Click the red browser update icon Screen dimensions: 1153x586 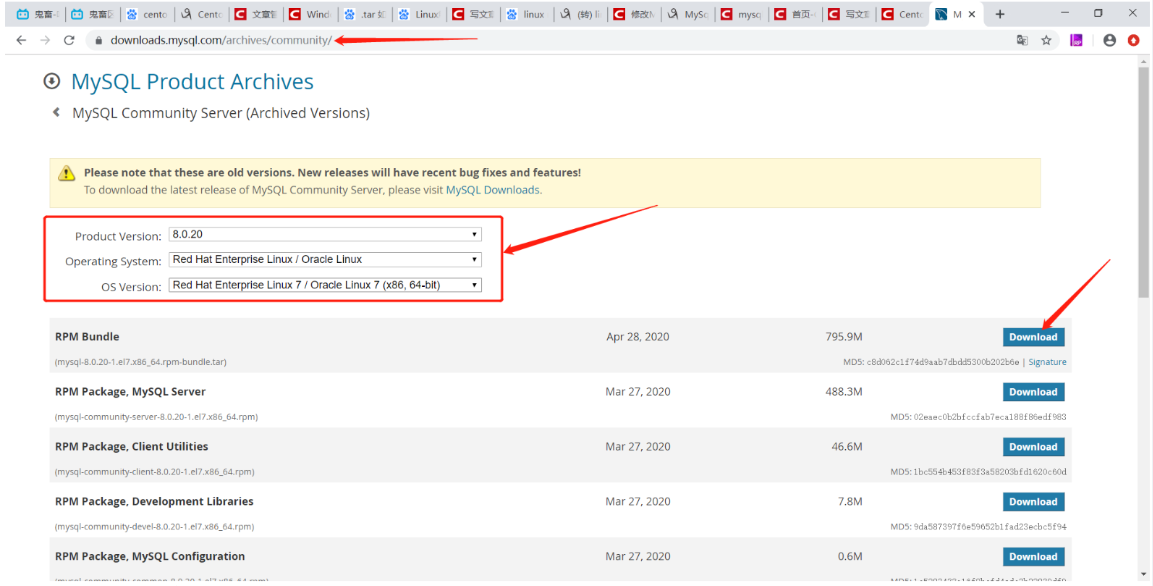(x=1133, y=40)
